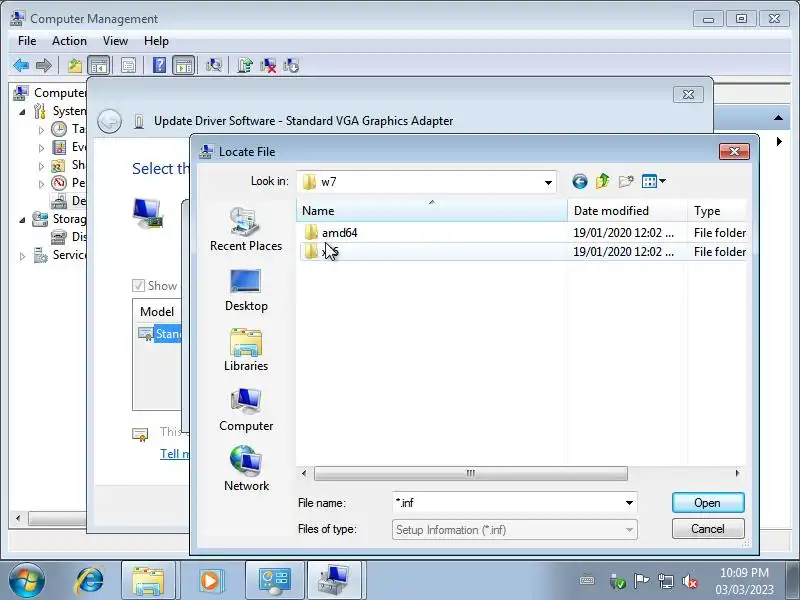Image resolution: width=800 pixels, height=600 pixels.
Task: Expand the Services and Applications node
Action: pyautogui.click(x=22, y=256)
